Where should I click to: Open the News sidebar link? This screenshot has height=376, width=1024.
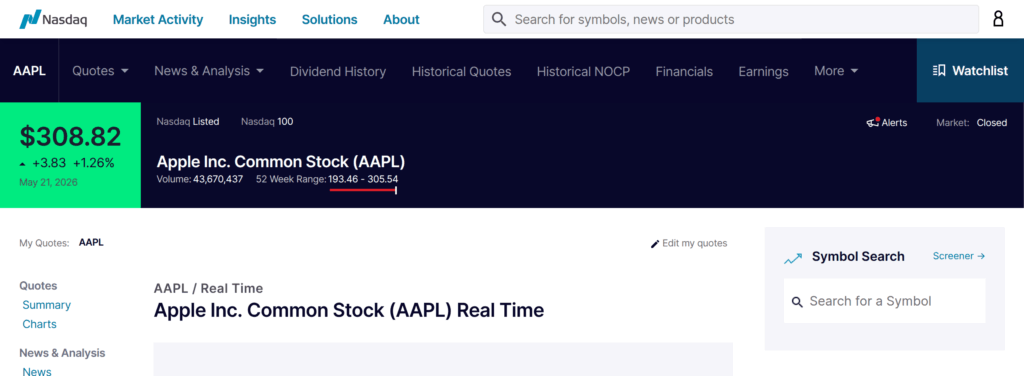tap(37, 371)
